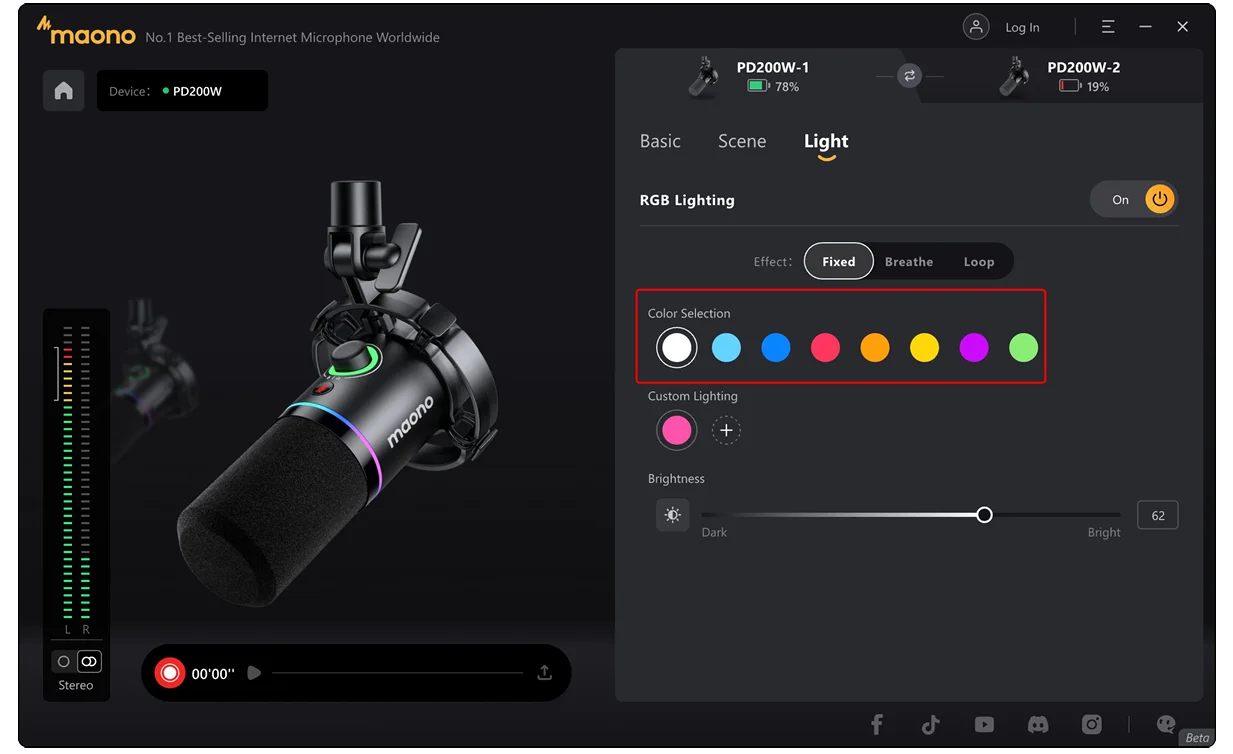
Task: Turn off RGB Lighting with the power toggle
Action: 1159,199
